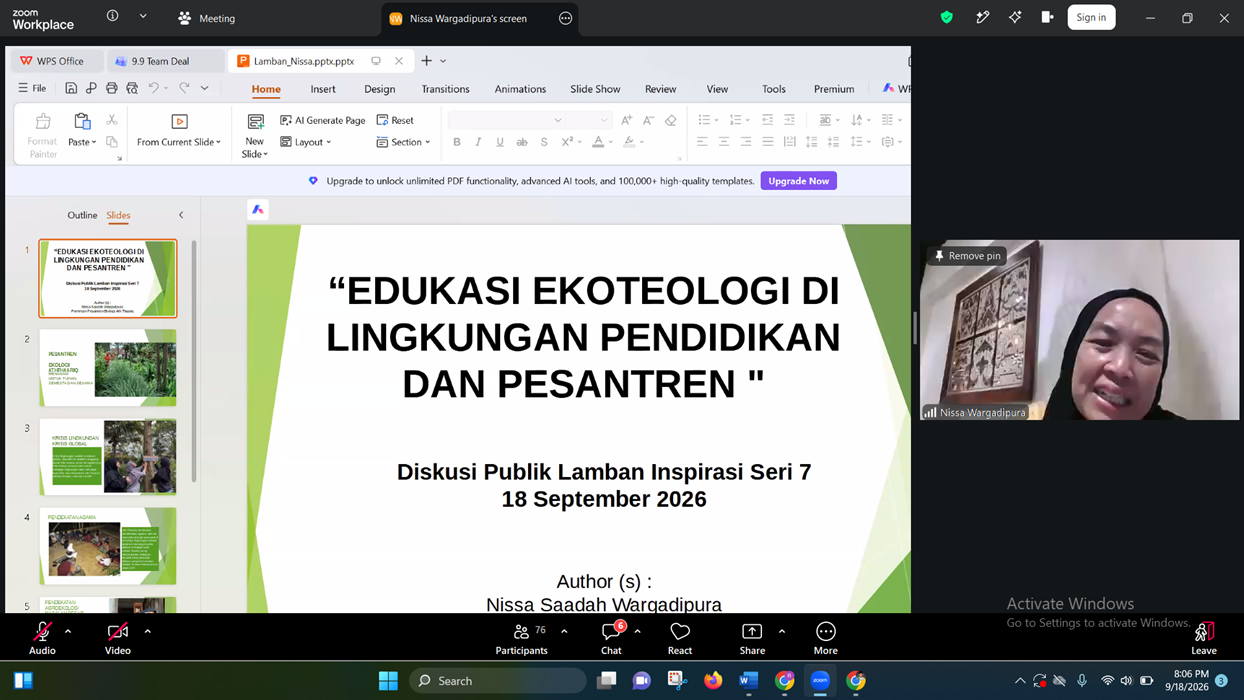Select slide 4 thumbnail Pendekatan Agama
The width and height of the screenshot is (1244, 700).
(x=108, y=546)
